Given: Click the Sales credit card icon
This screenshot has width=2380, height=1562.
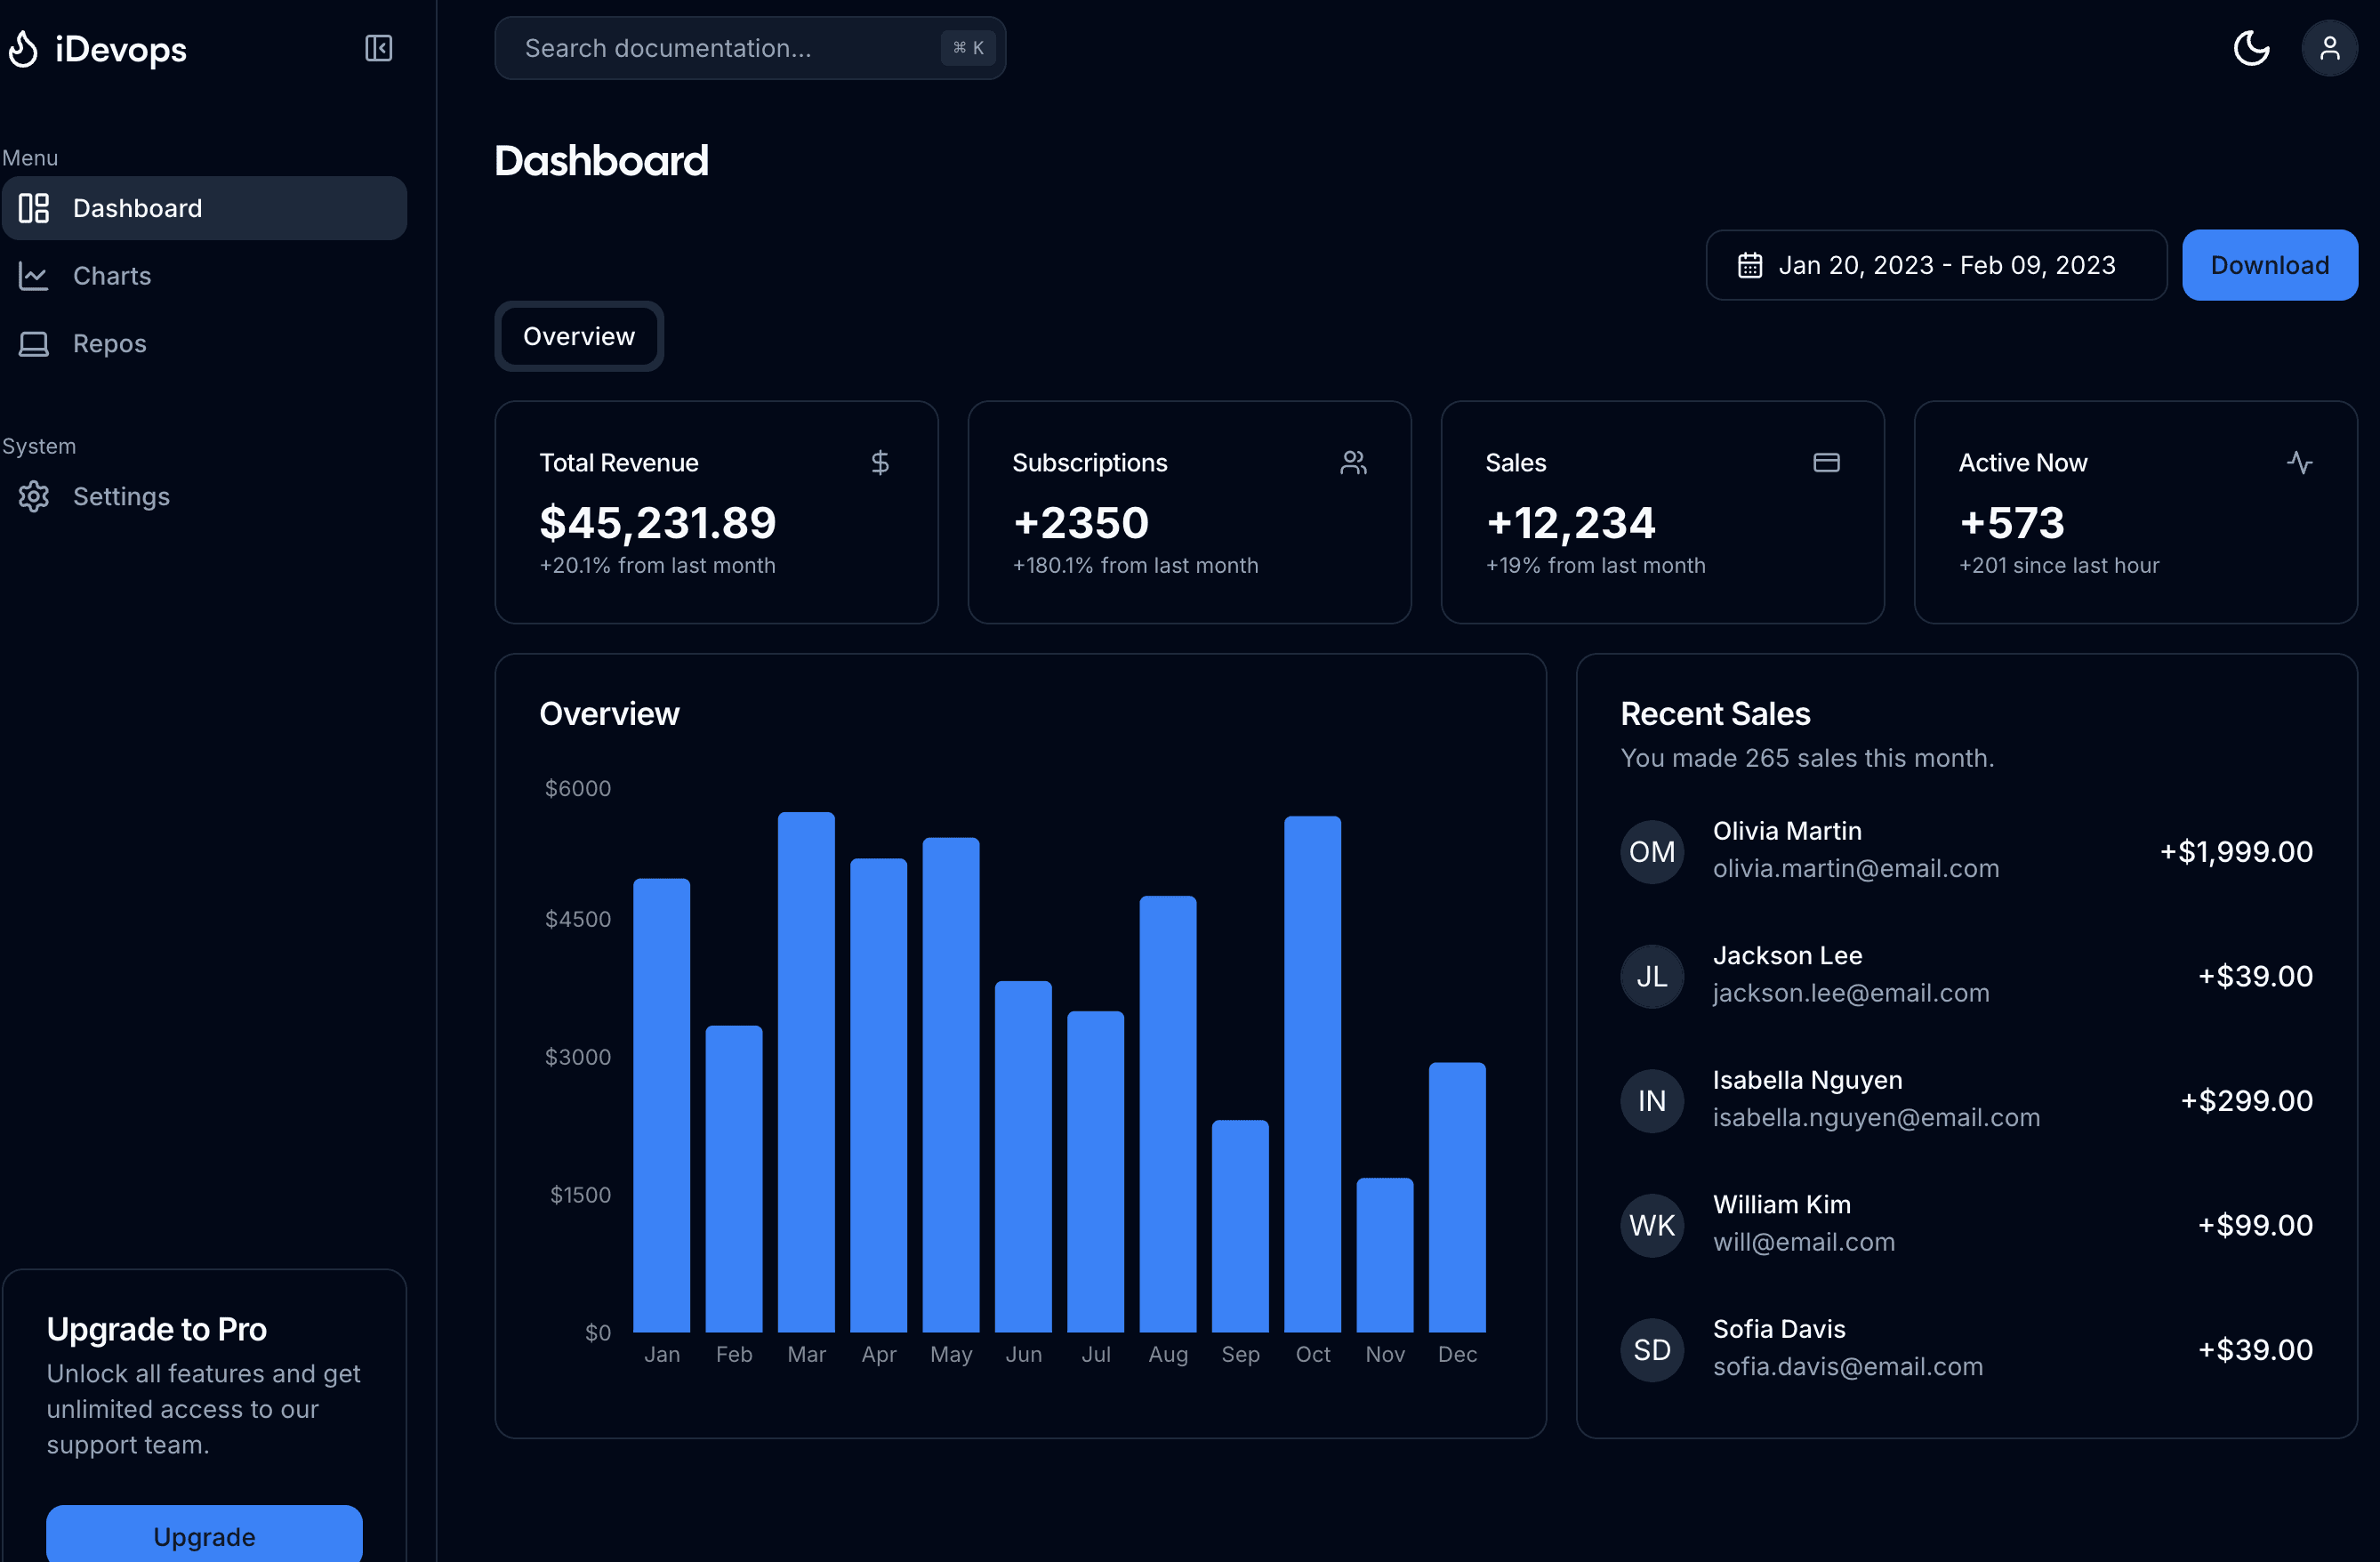Looking at the screenshot, I should coord(1826,462).
